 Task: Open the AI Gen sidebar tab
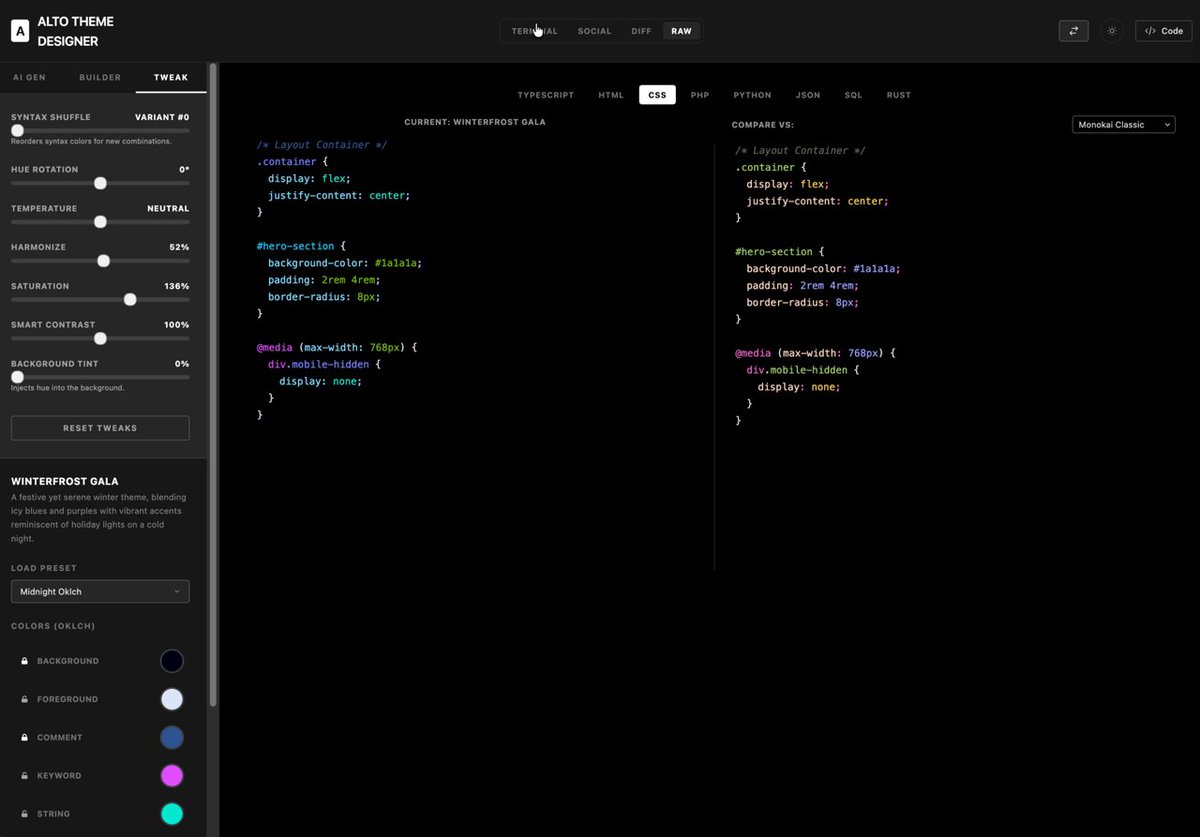point(29,77)
